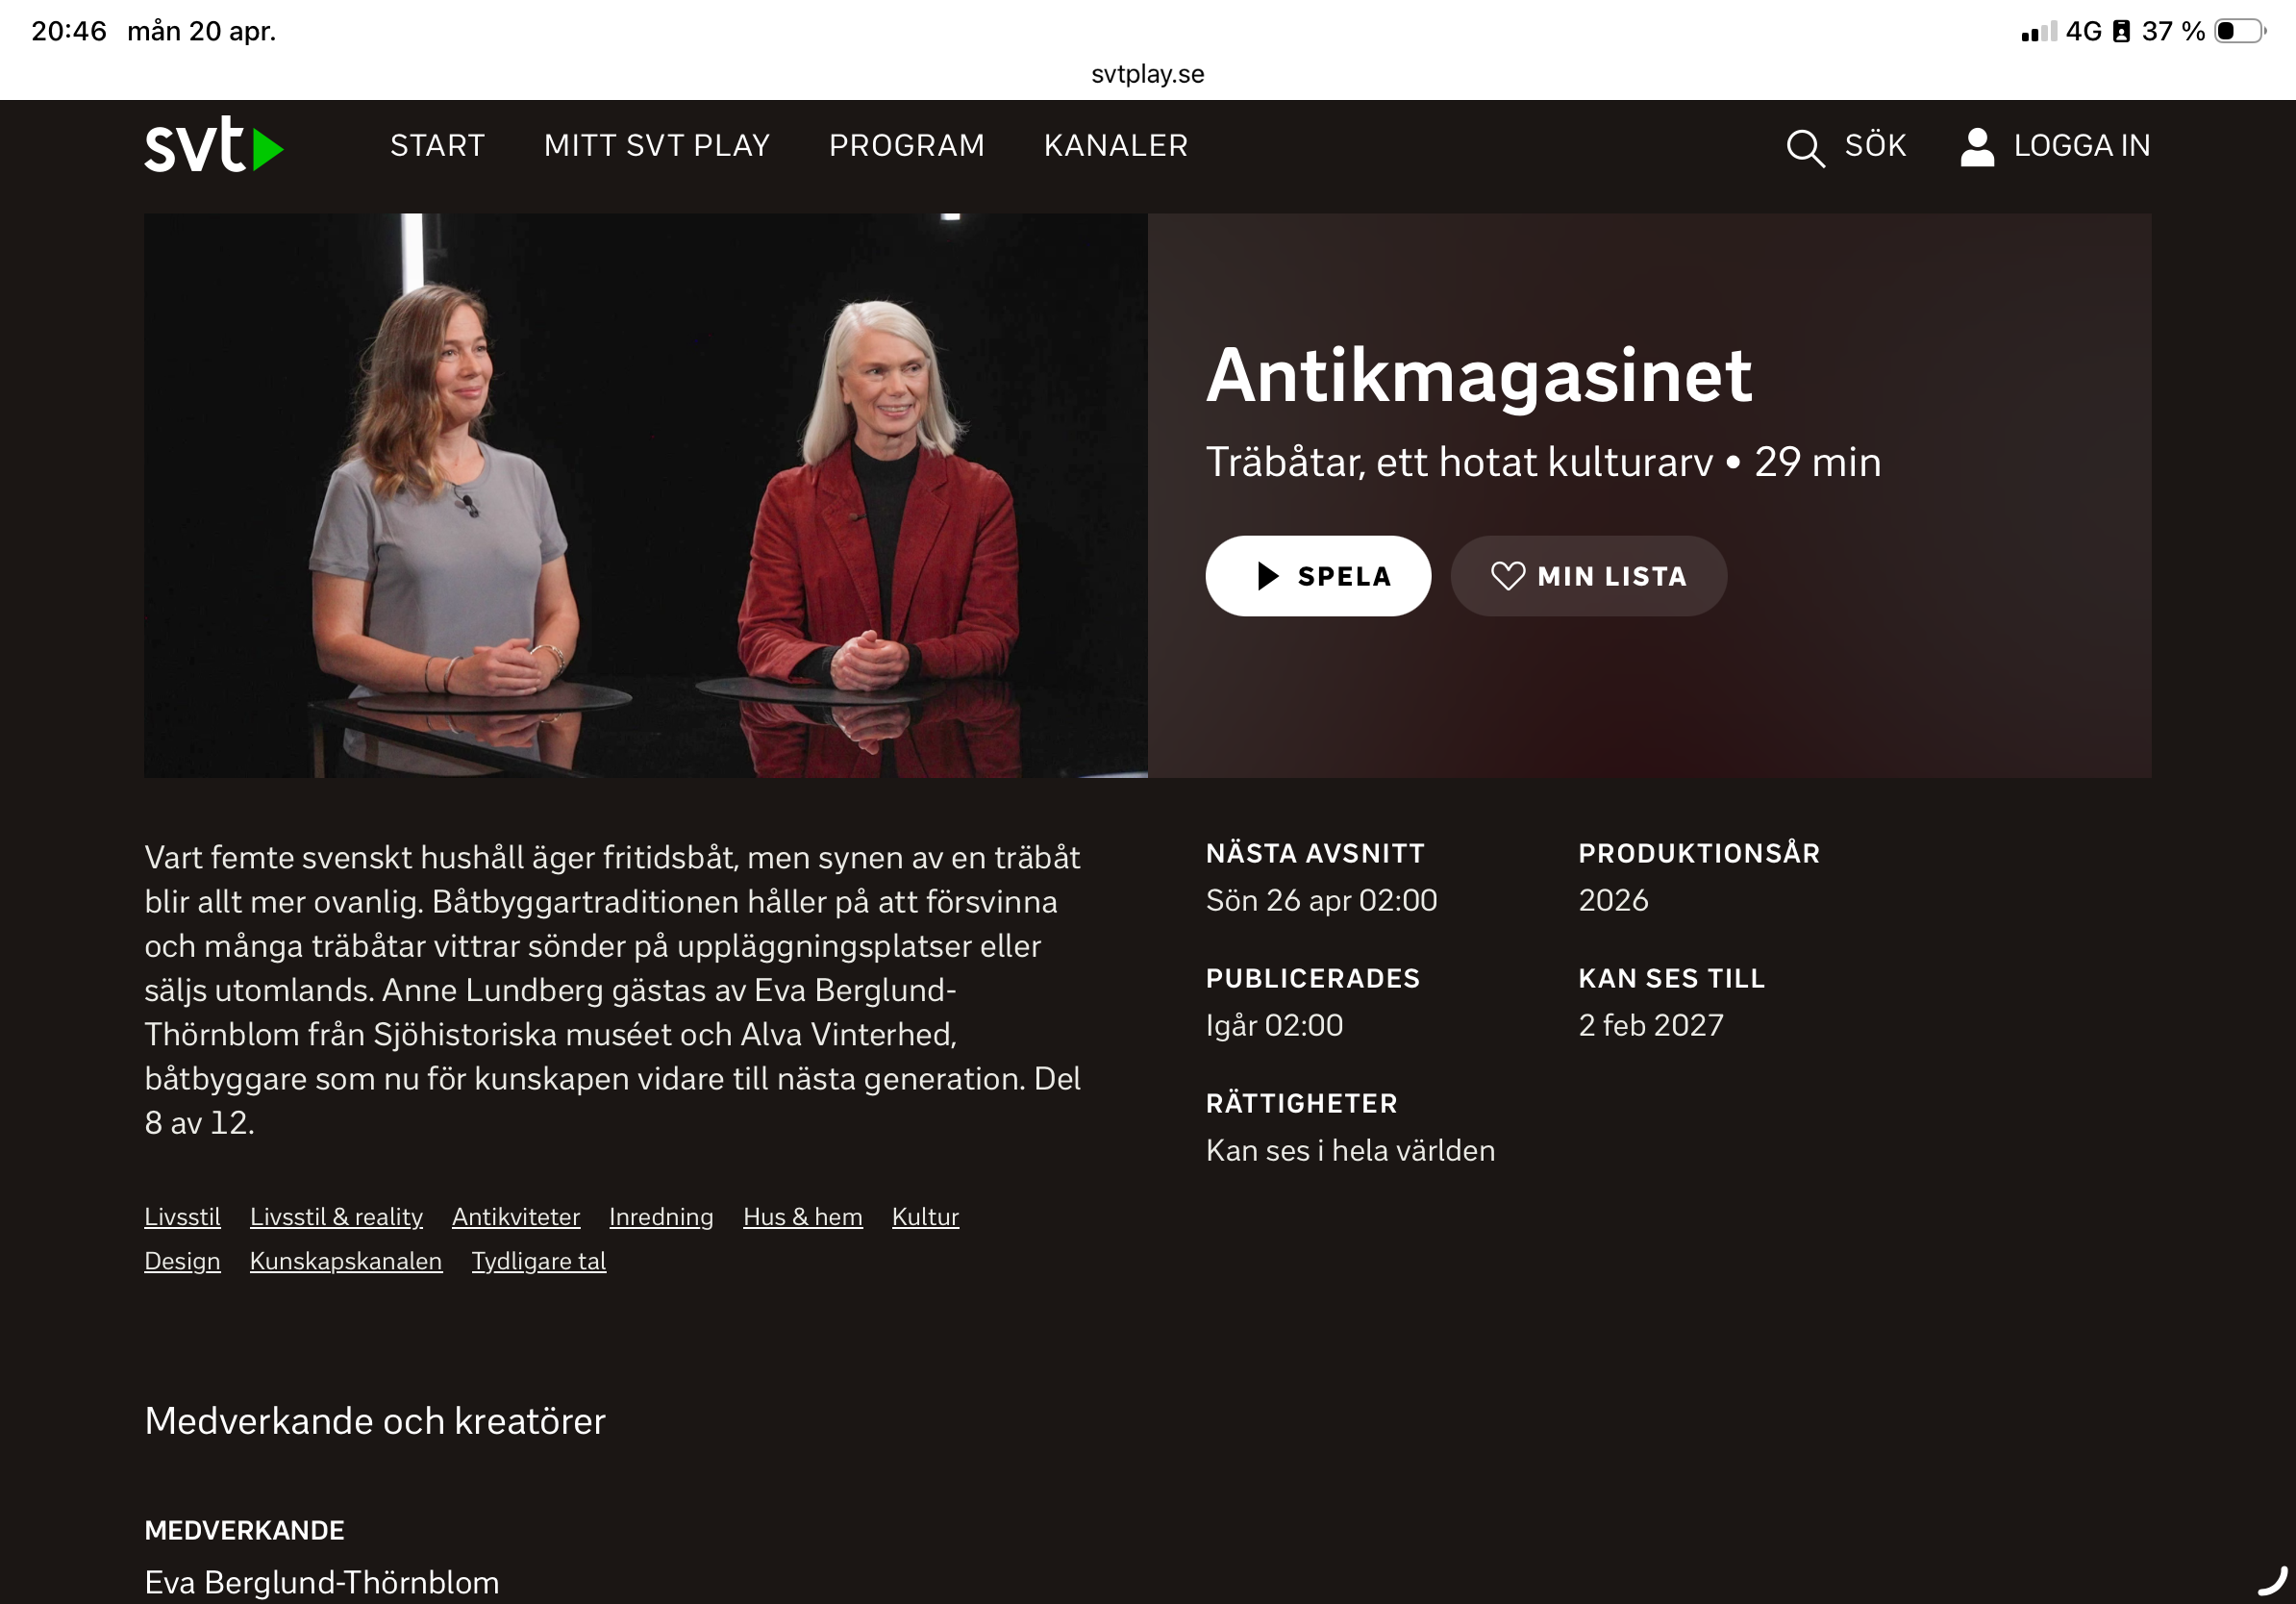Tap the svtplay.se address bar
The image size is (2296, 1604).
coord(1148,74)
